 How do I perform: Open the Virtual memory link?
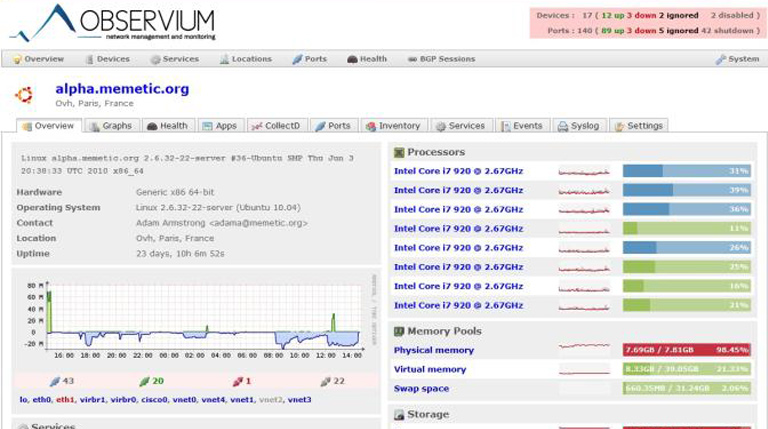coord(430,369)
